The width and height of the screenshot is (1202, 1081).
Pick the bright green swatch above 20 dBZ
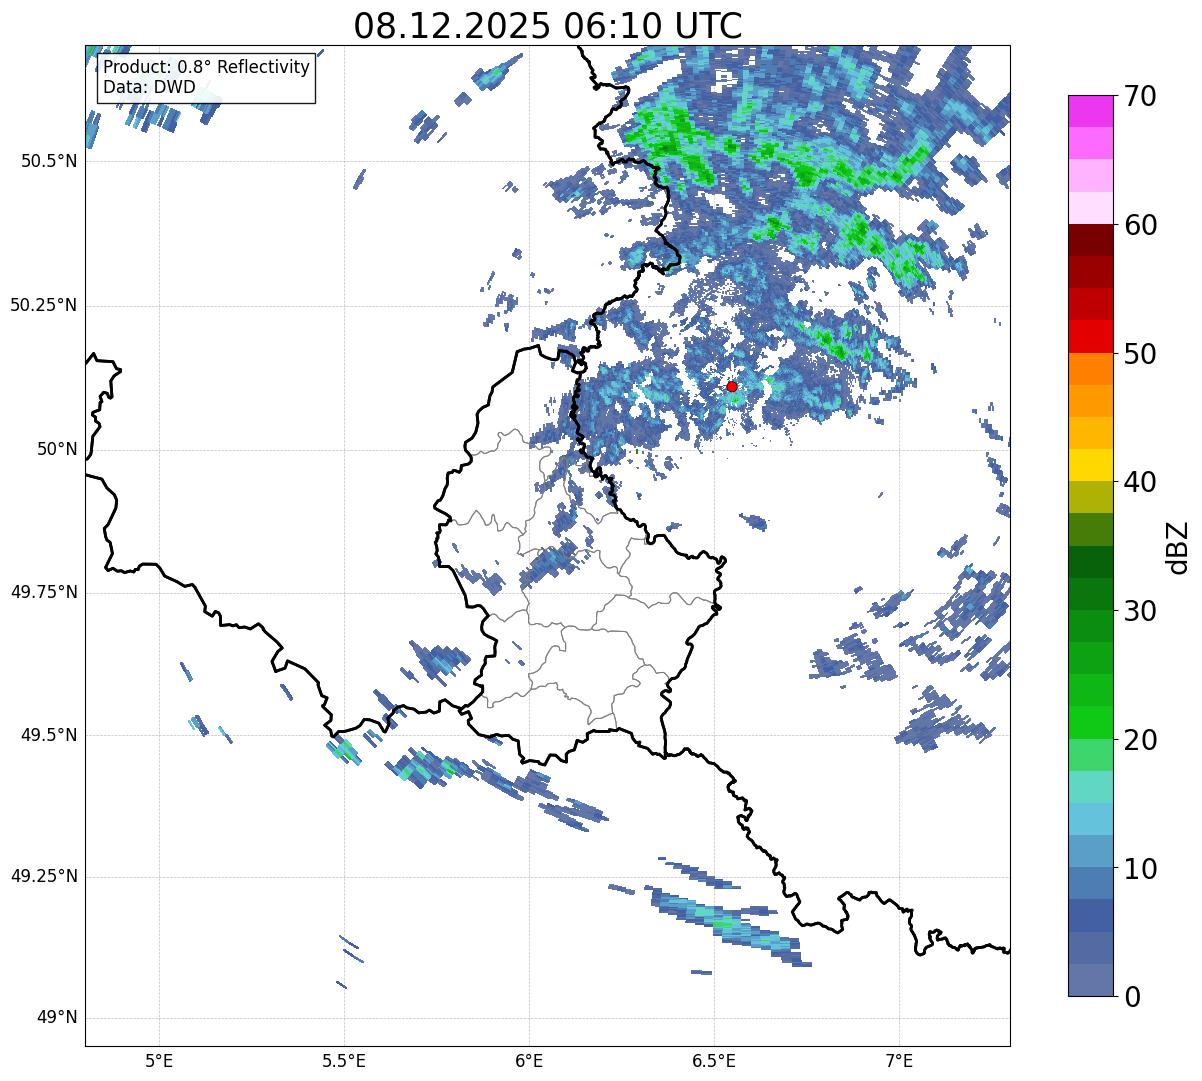click(1090, 723)
